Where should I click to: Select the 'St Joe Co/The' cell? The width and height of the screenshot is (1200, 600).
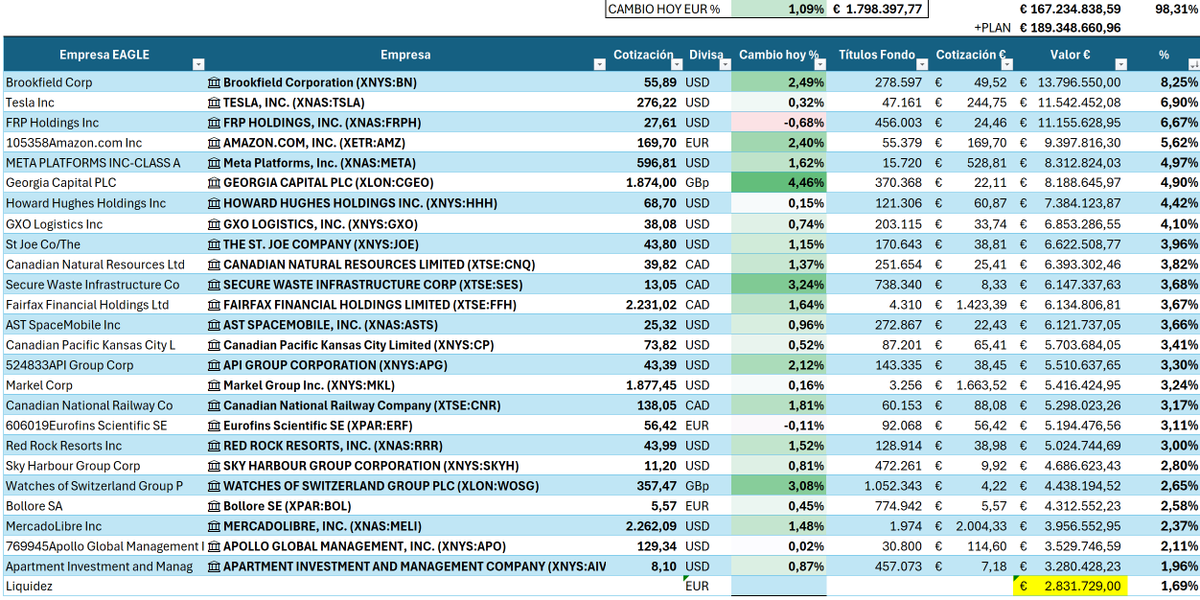(x=103, y=244)
